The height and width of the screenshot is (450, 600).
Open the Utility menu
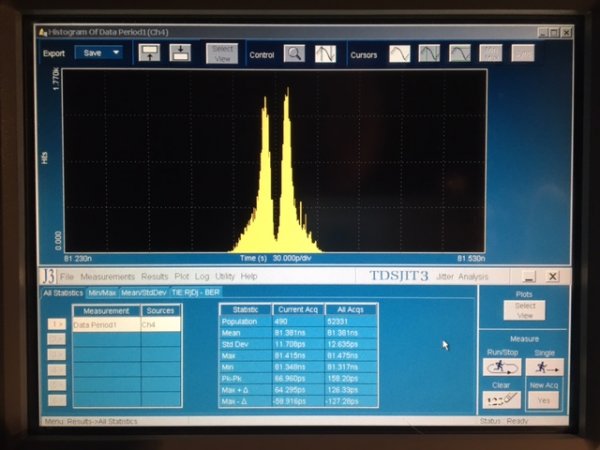tap(225, 276)
